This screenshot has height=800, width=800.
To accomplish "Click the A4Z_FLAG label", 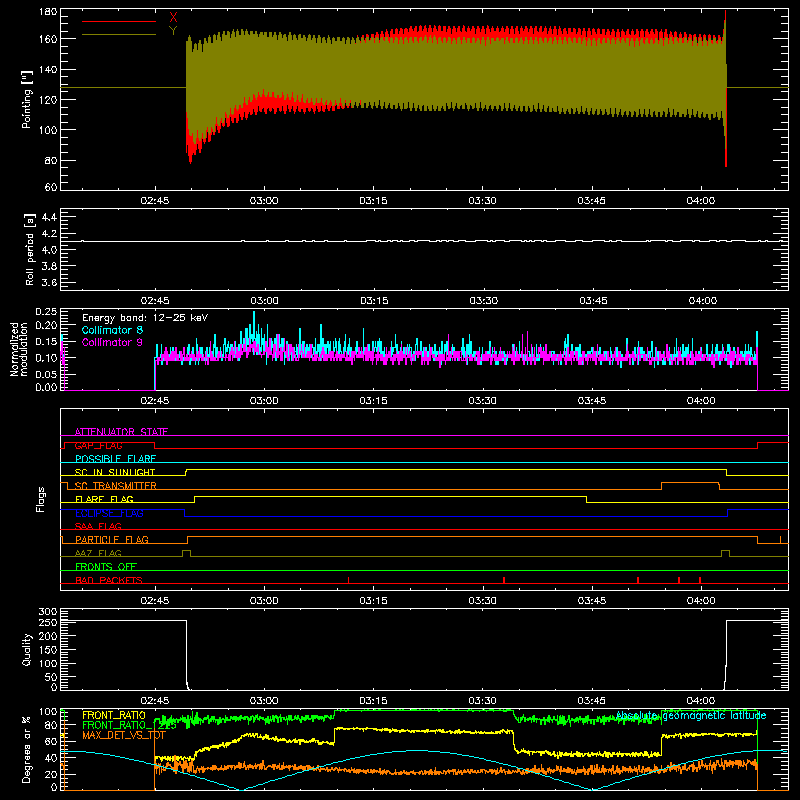I will (98, 553).
